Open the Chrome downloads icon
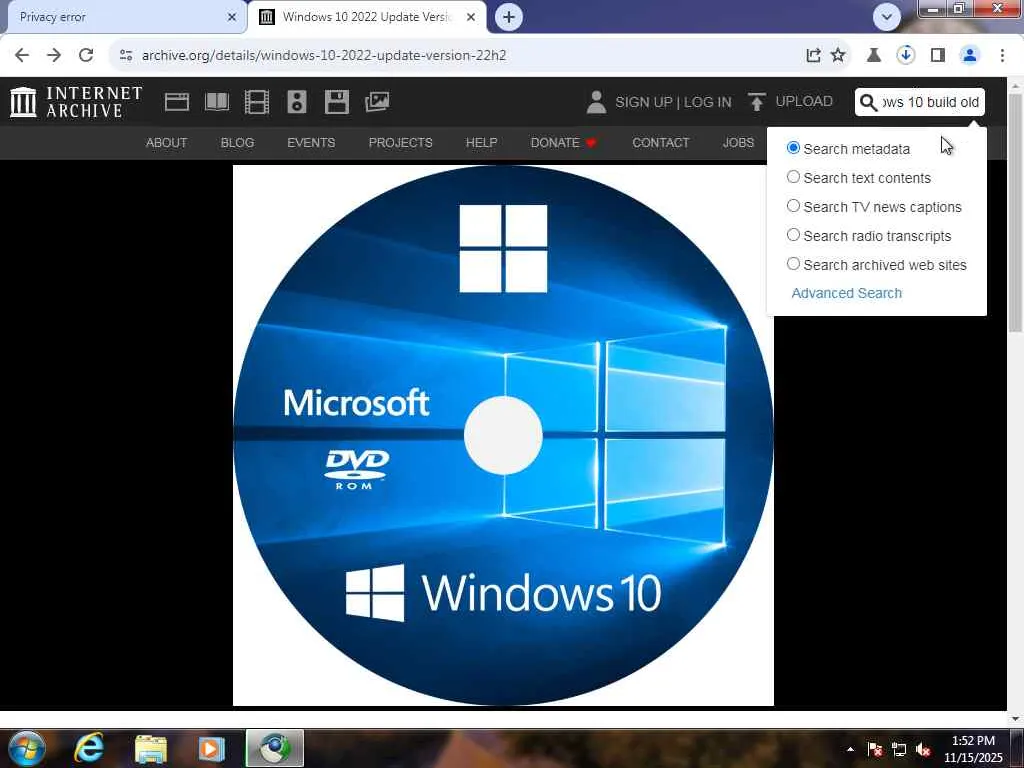 click(905, 56)
